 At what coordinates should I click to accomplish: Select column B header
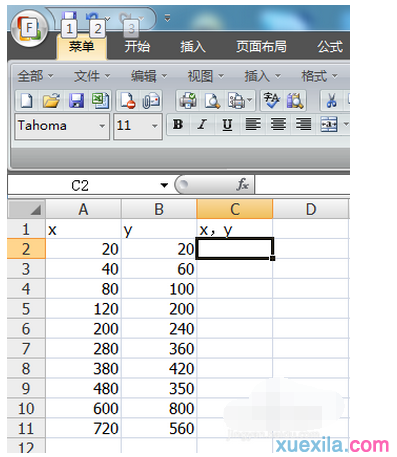click(x=159, y=209)
